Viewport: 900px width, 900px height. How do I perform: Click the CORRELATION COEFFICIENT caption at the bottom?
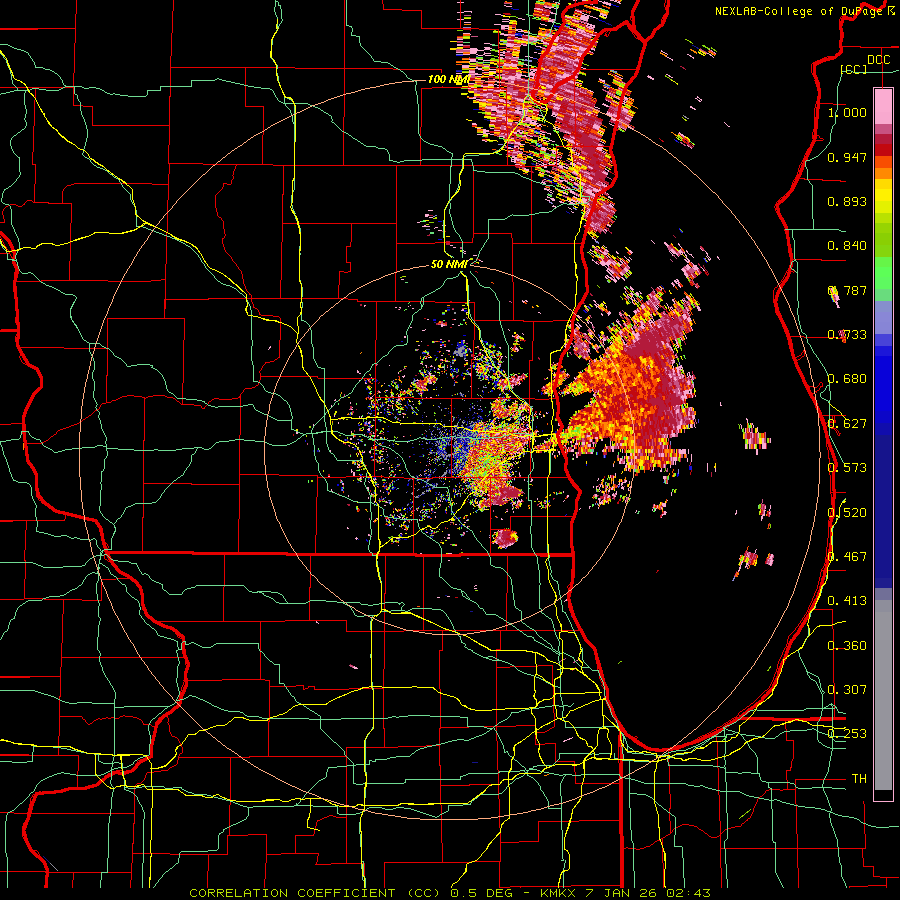point(450,893)
